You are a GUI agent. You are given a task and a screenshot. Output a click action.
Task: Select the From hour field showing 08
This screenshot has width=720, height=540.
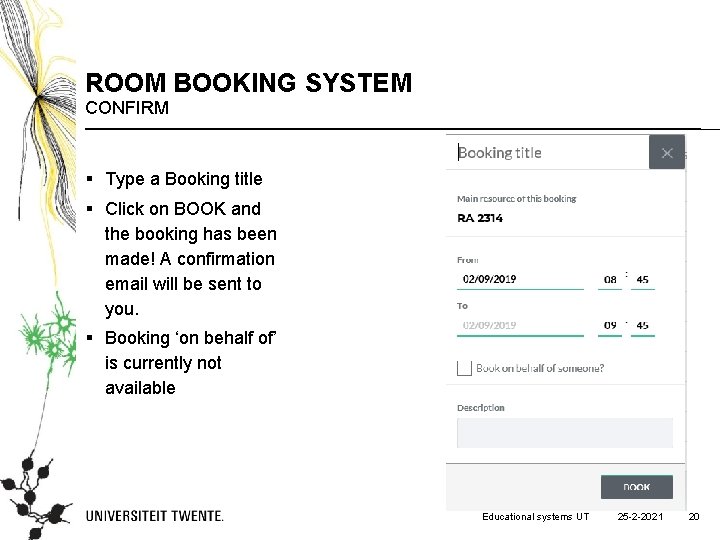[x=610, y=279]
